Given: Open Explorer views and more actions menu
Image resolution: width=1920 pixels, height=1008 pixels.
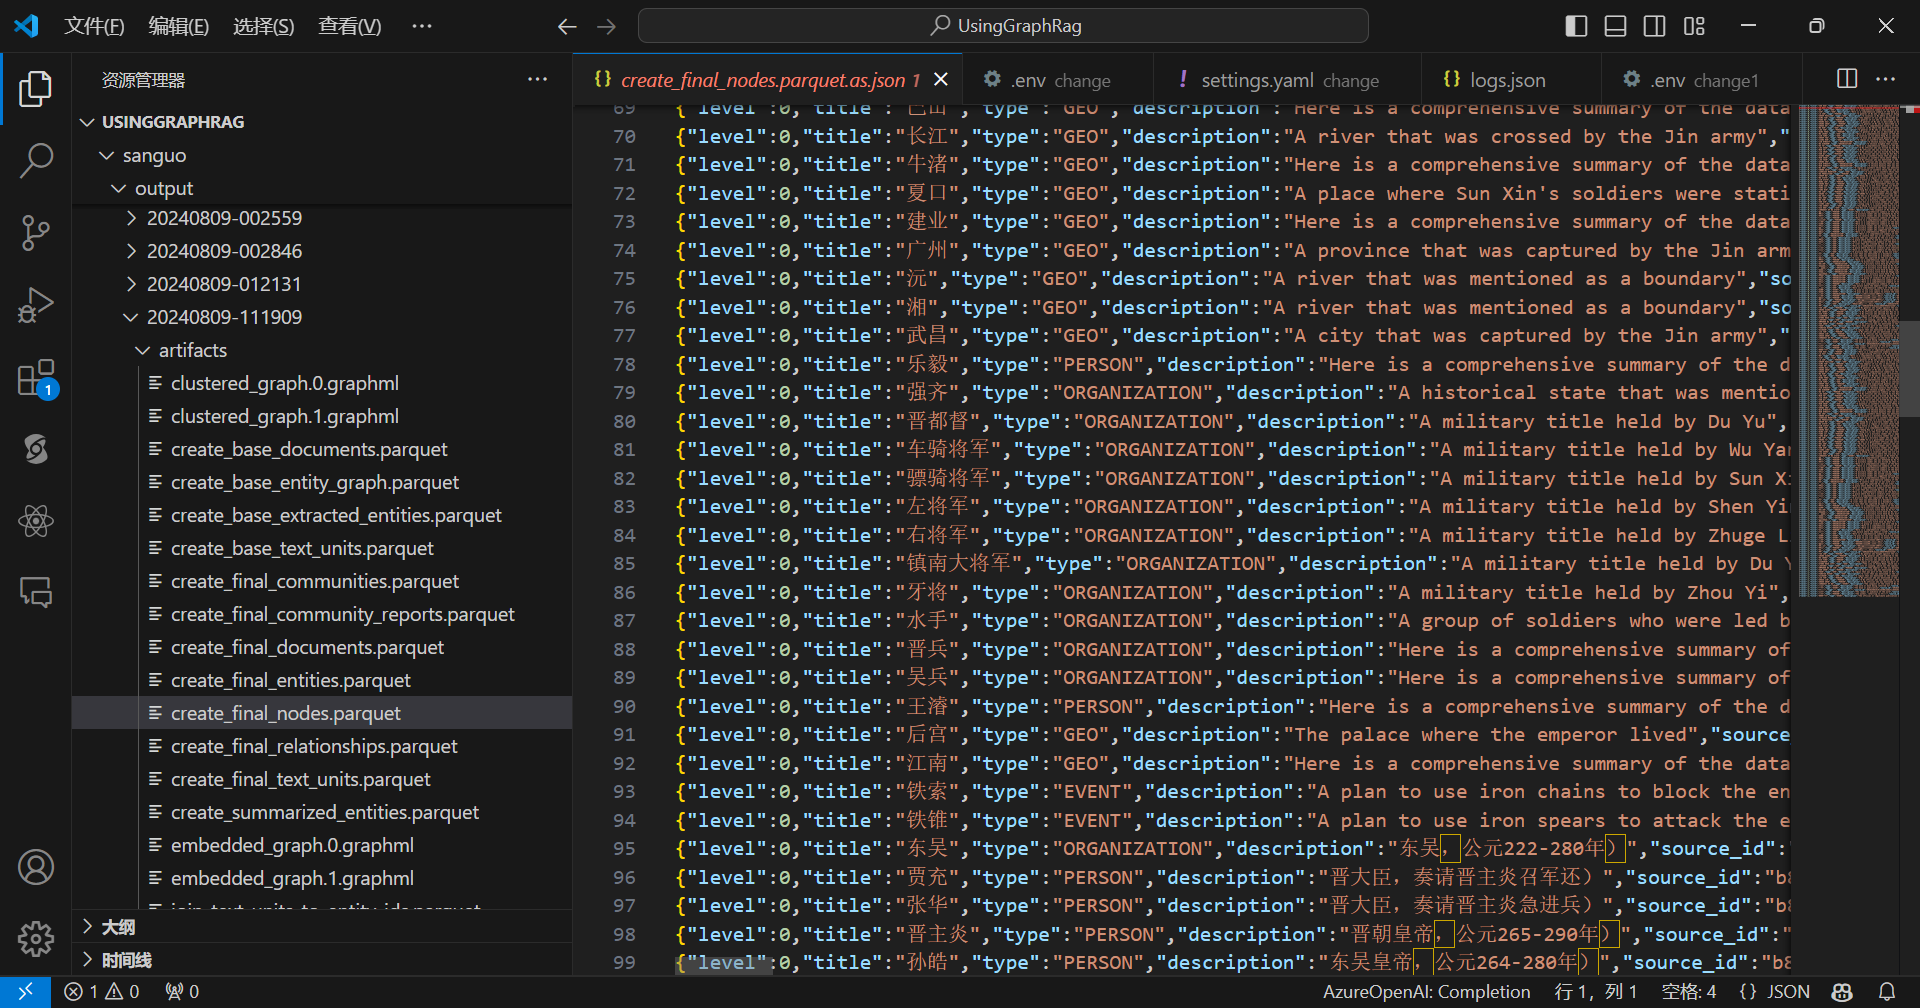Looking at the screenshot, I should click(x=538, y=79).
